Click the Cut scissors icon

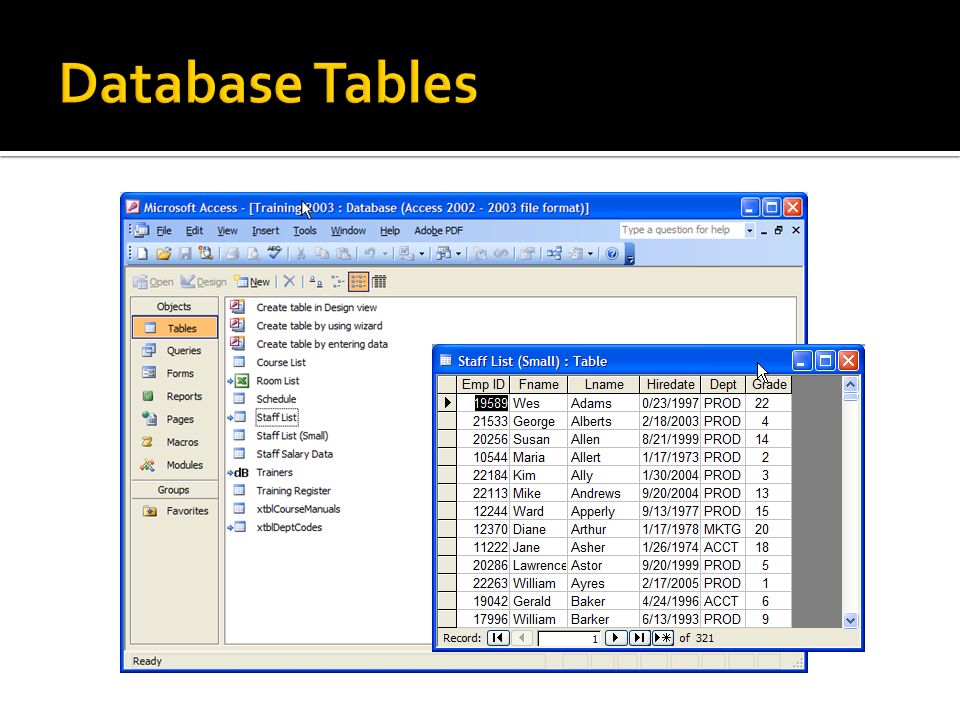click(301, 253)
